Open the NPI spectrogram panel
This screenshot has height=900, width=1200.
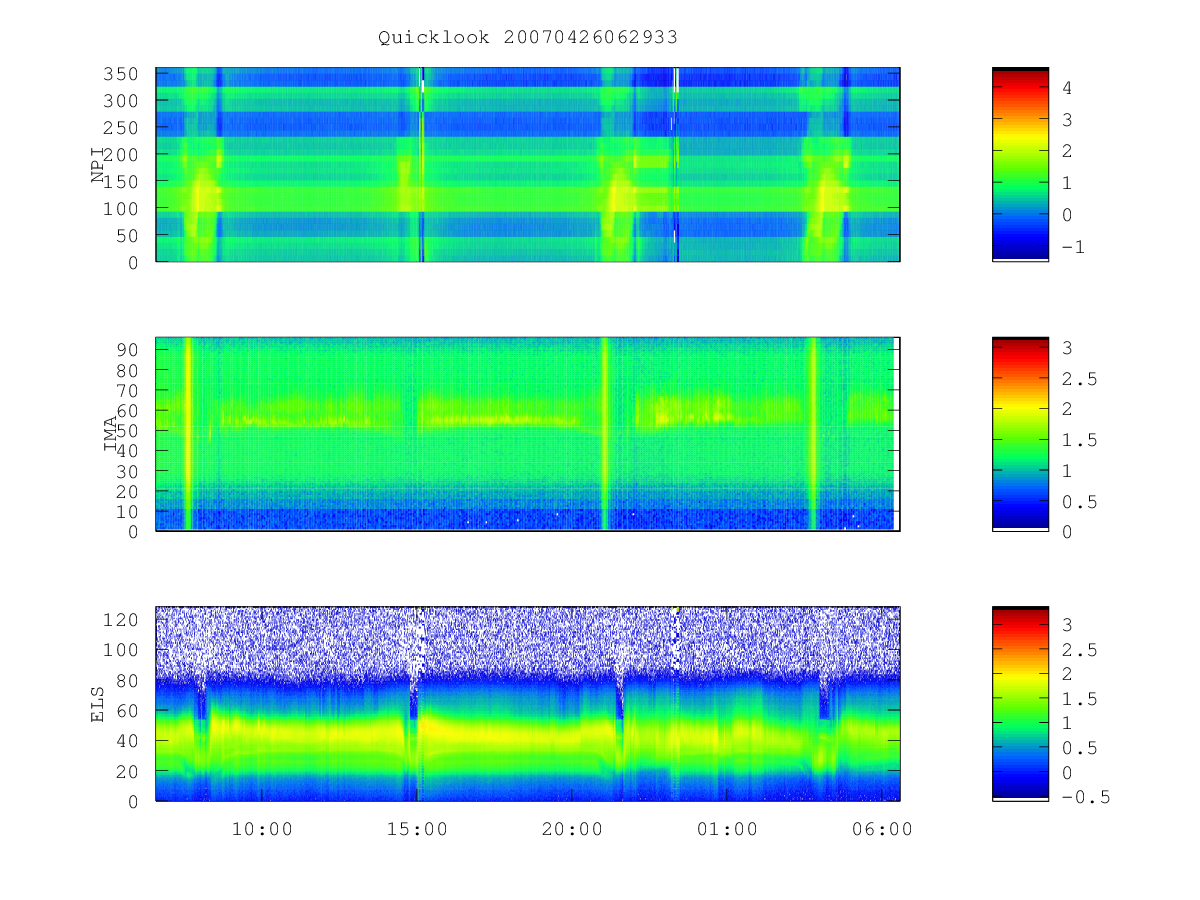528,165
